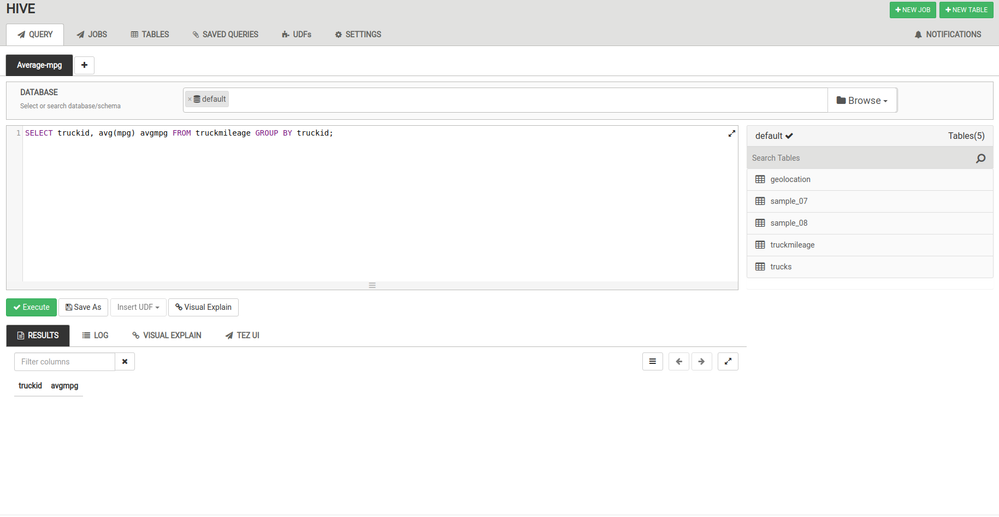
Task: Select the sample_07 table
Action: tap(870, 201)
